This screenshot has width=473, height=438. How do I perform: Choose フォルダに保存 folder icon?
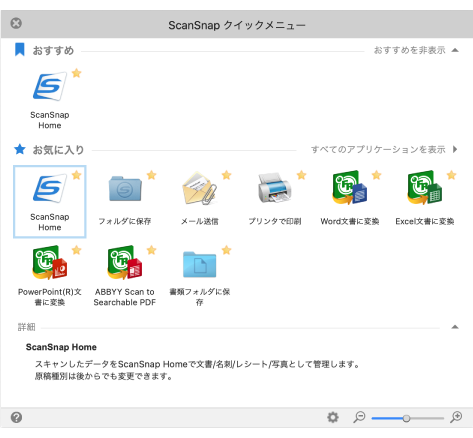click(x=125, y=189)
